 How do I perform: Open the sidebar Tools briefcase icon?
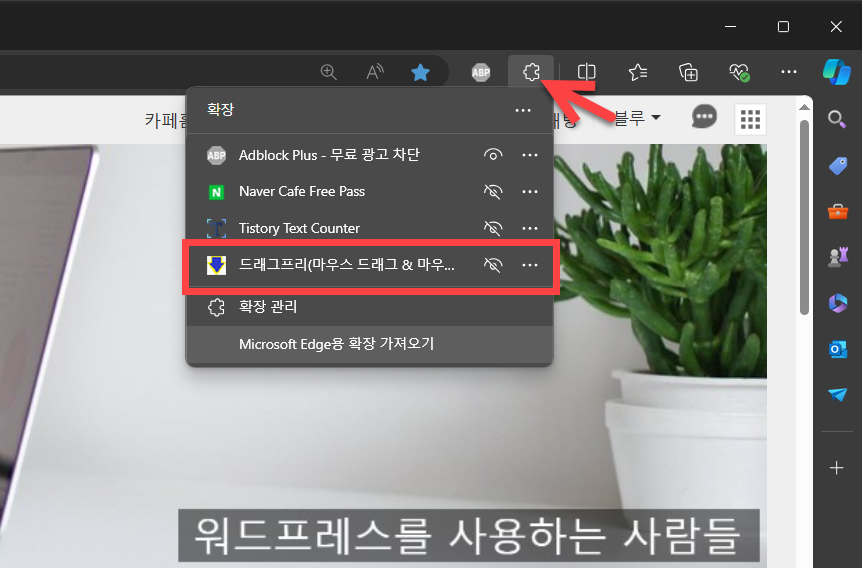click(837, 211)
